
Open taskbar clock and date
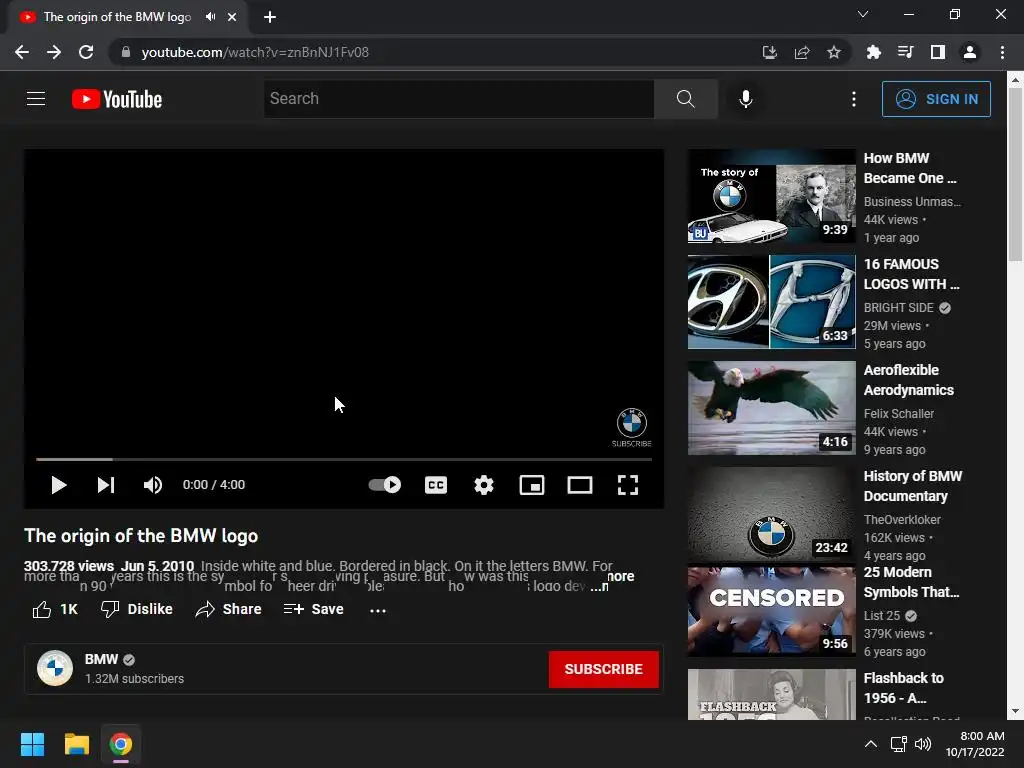point(975,744)
